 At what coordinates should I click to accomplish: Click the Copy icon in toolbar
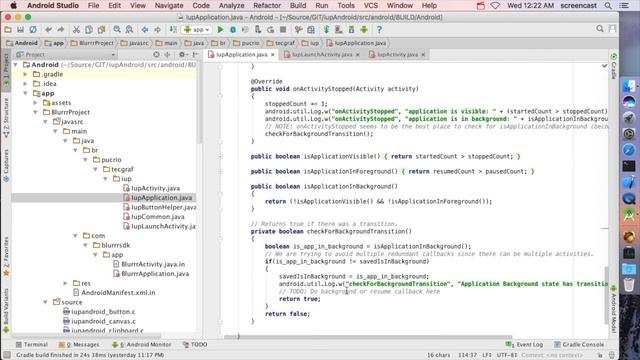[89, 29]
